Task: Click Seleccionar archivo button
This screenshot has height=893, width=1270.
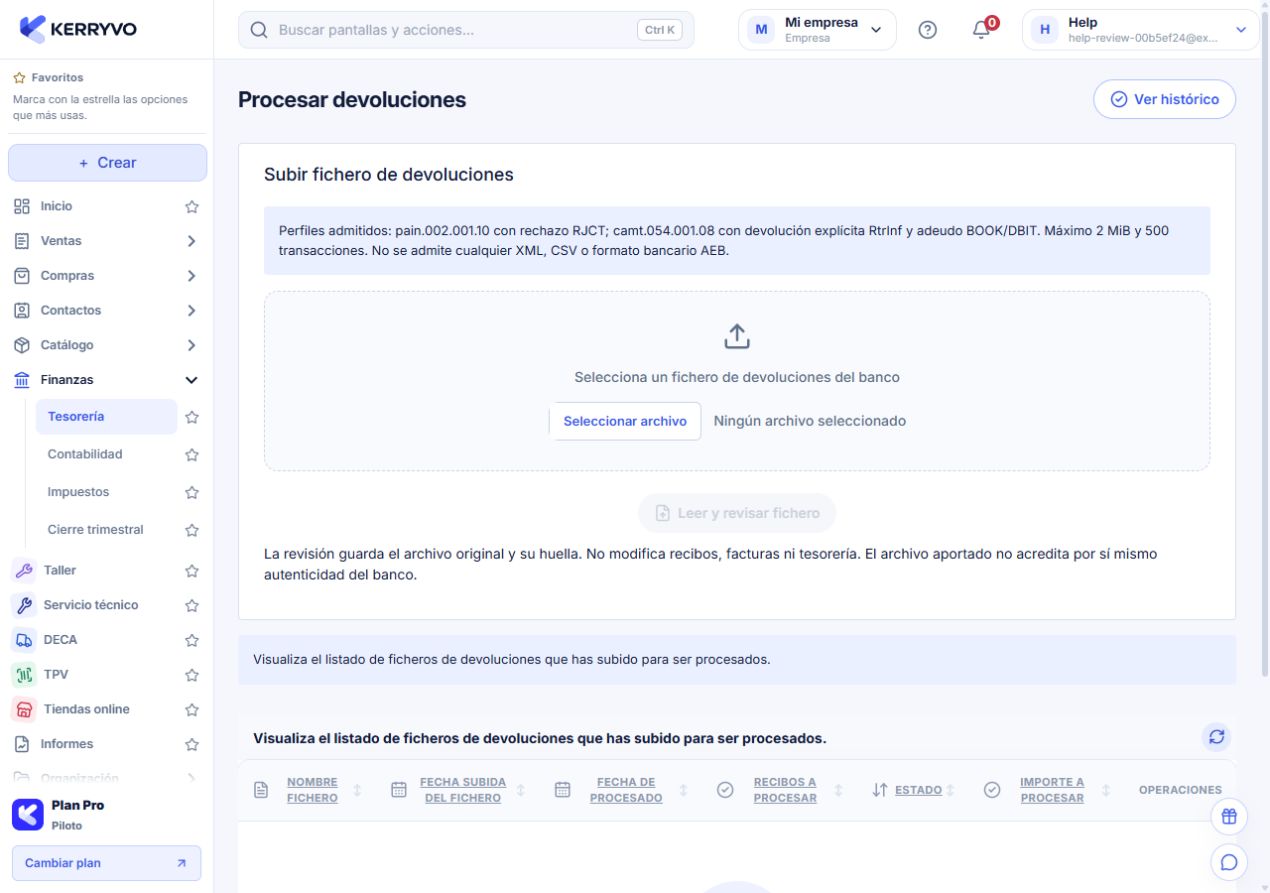Action: coord(625,421)
